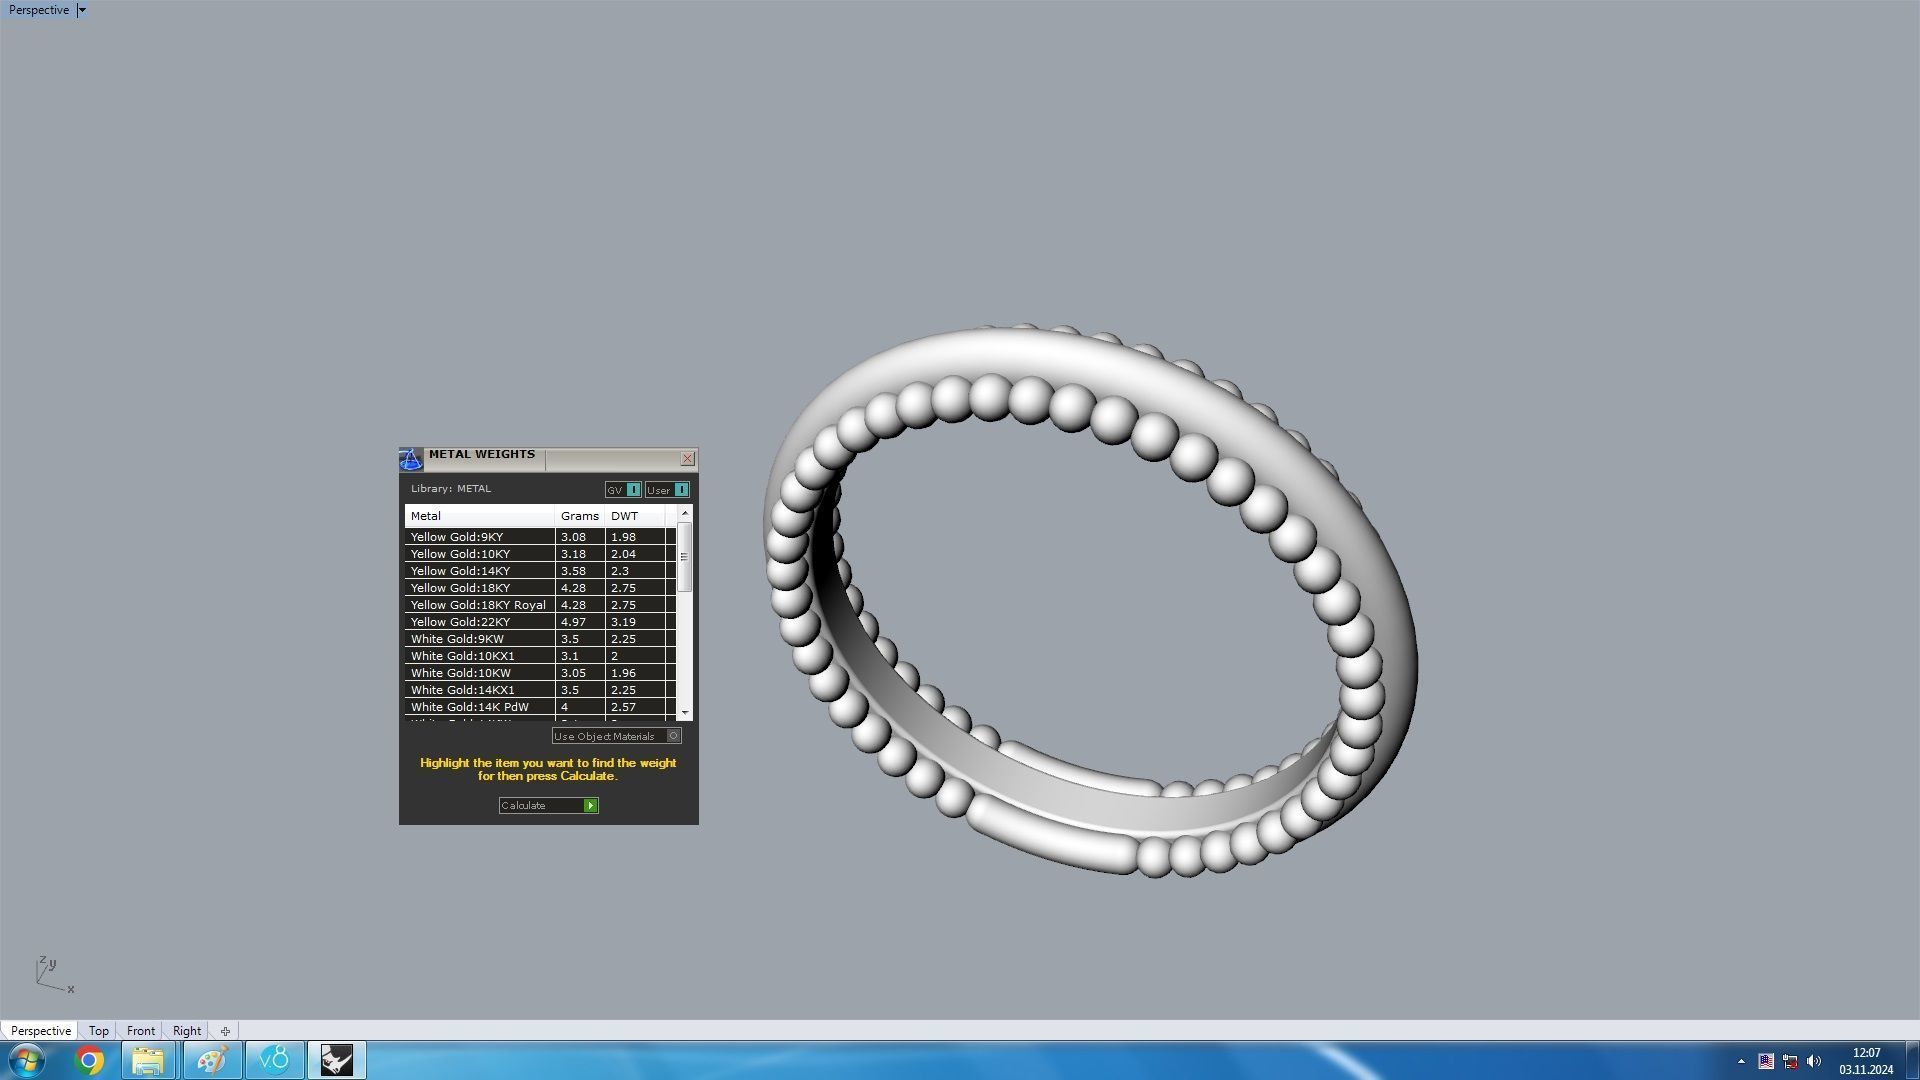Add a new viewport tab with plus

click(x=225, y=1031)
